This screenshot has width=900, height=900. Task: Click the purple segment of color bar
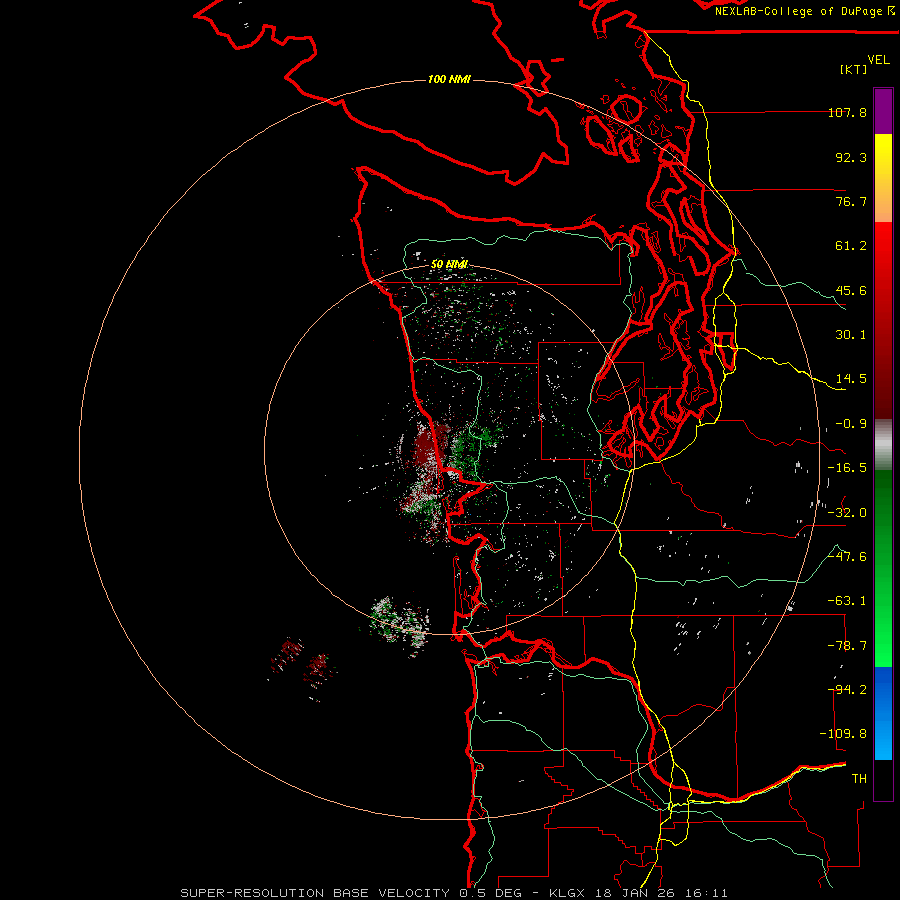tap(883, 111)
